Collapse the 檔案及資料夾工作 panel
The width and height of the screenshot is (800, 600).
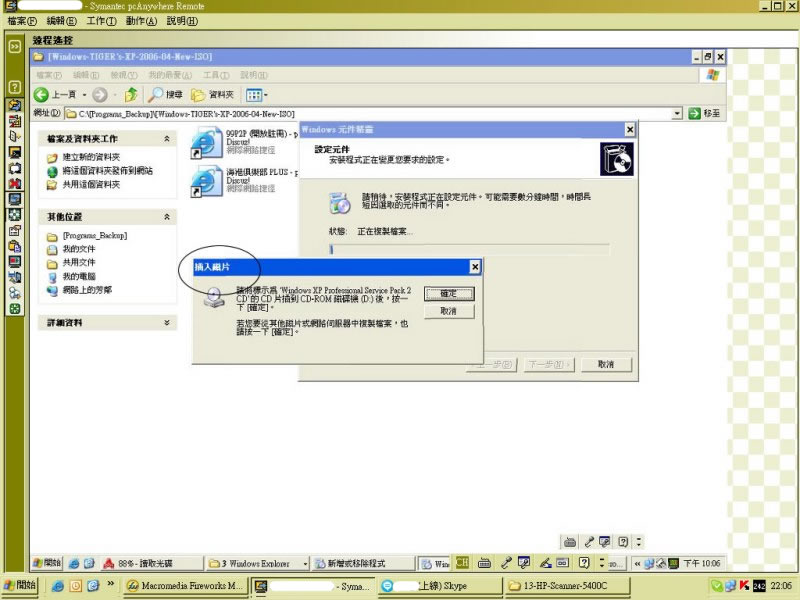click(167, 139)
